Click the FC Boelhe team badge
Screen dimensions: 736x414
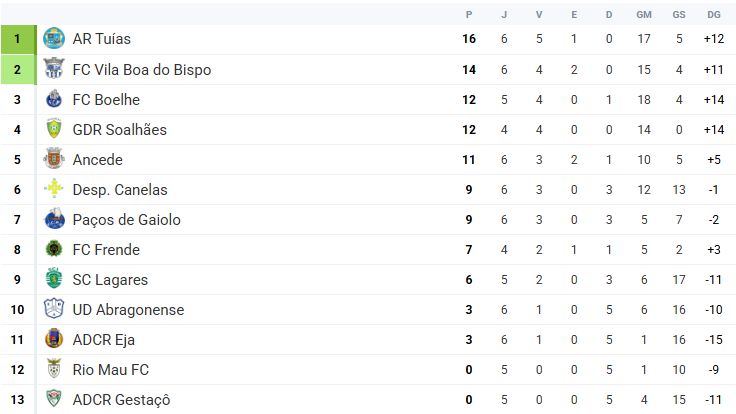54,100
